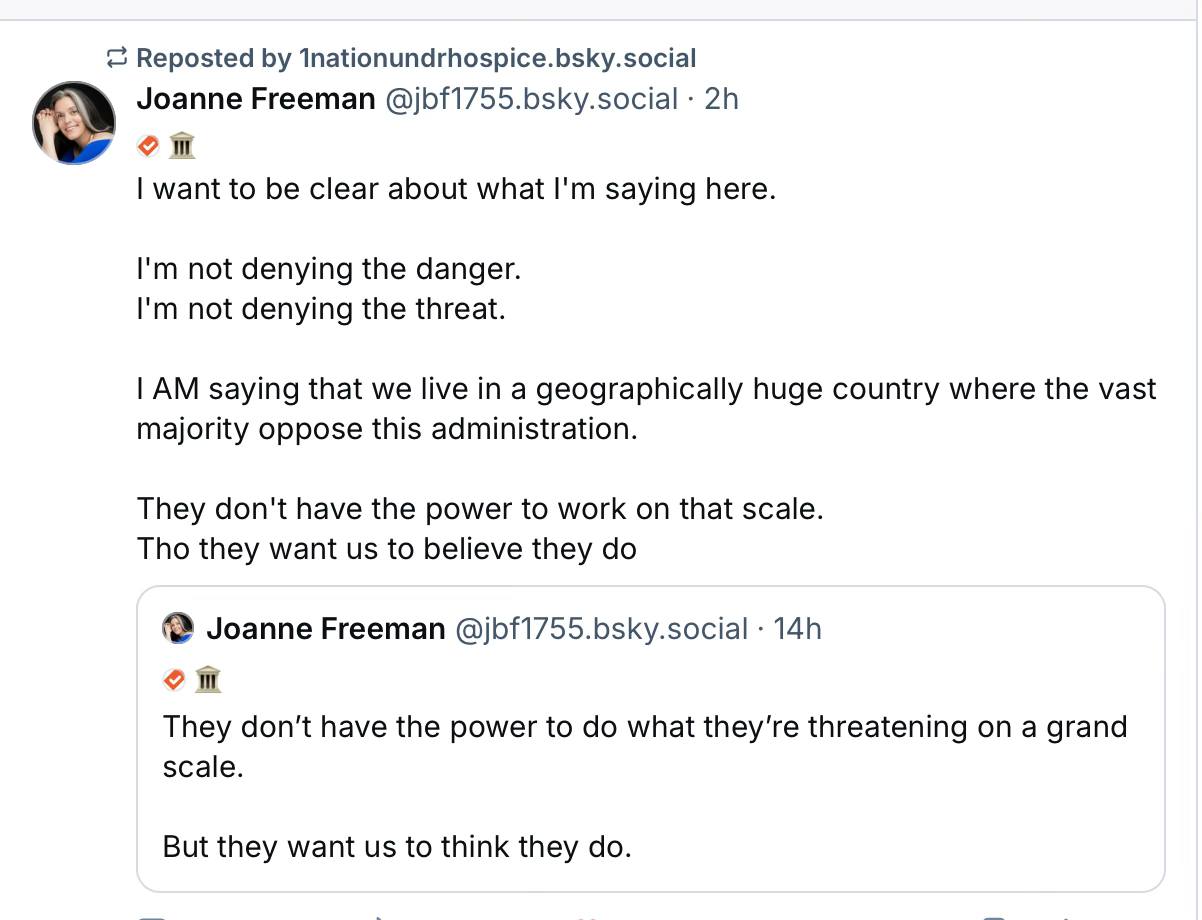
Task: Click the classical building emoji badge
Action: 181,145
